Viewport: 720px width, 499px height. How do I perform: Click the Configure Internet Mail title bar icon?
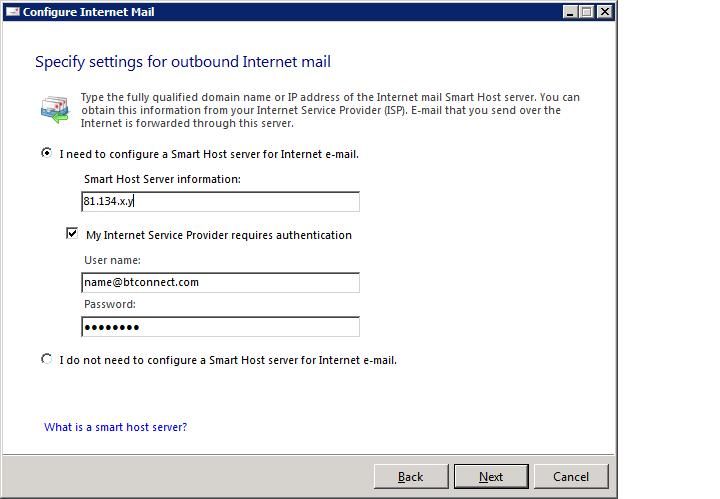[12, 12]
